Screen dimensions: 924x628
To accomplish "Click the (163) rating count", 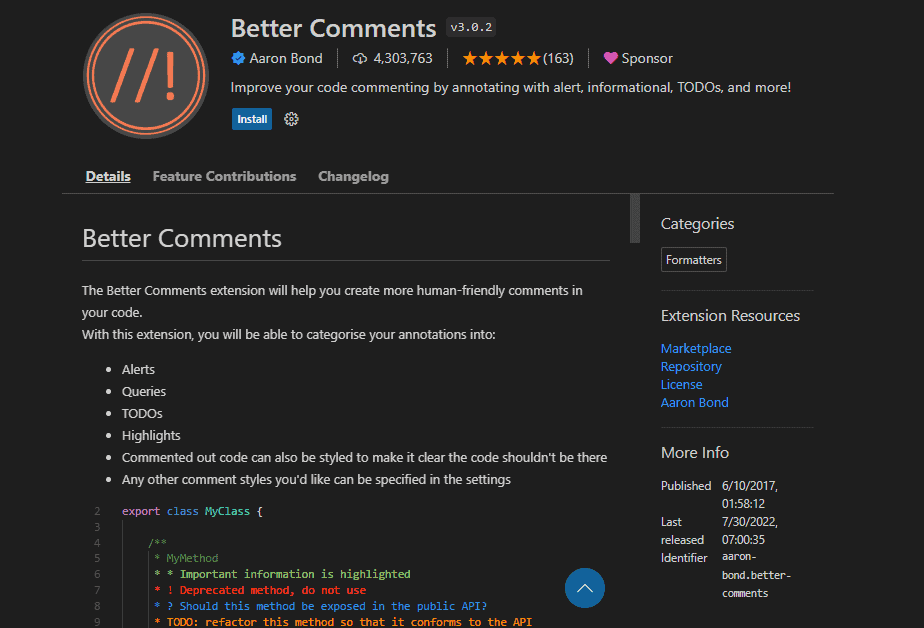I will coord(558,58).
